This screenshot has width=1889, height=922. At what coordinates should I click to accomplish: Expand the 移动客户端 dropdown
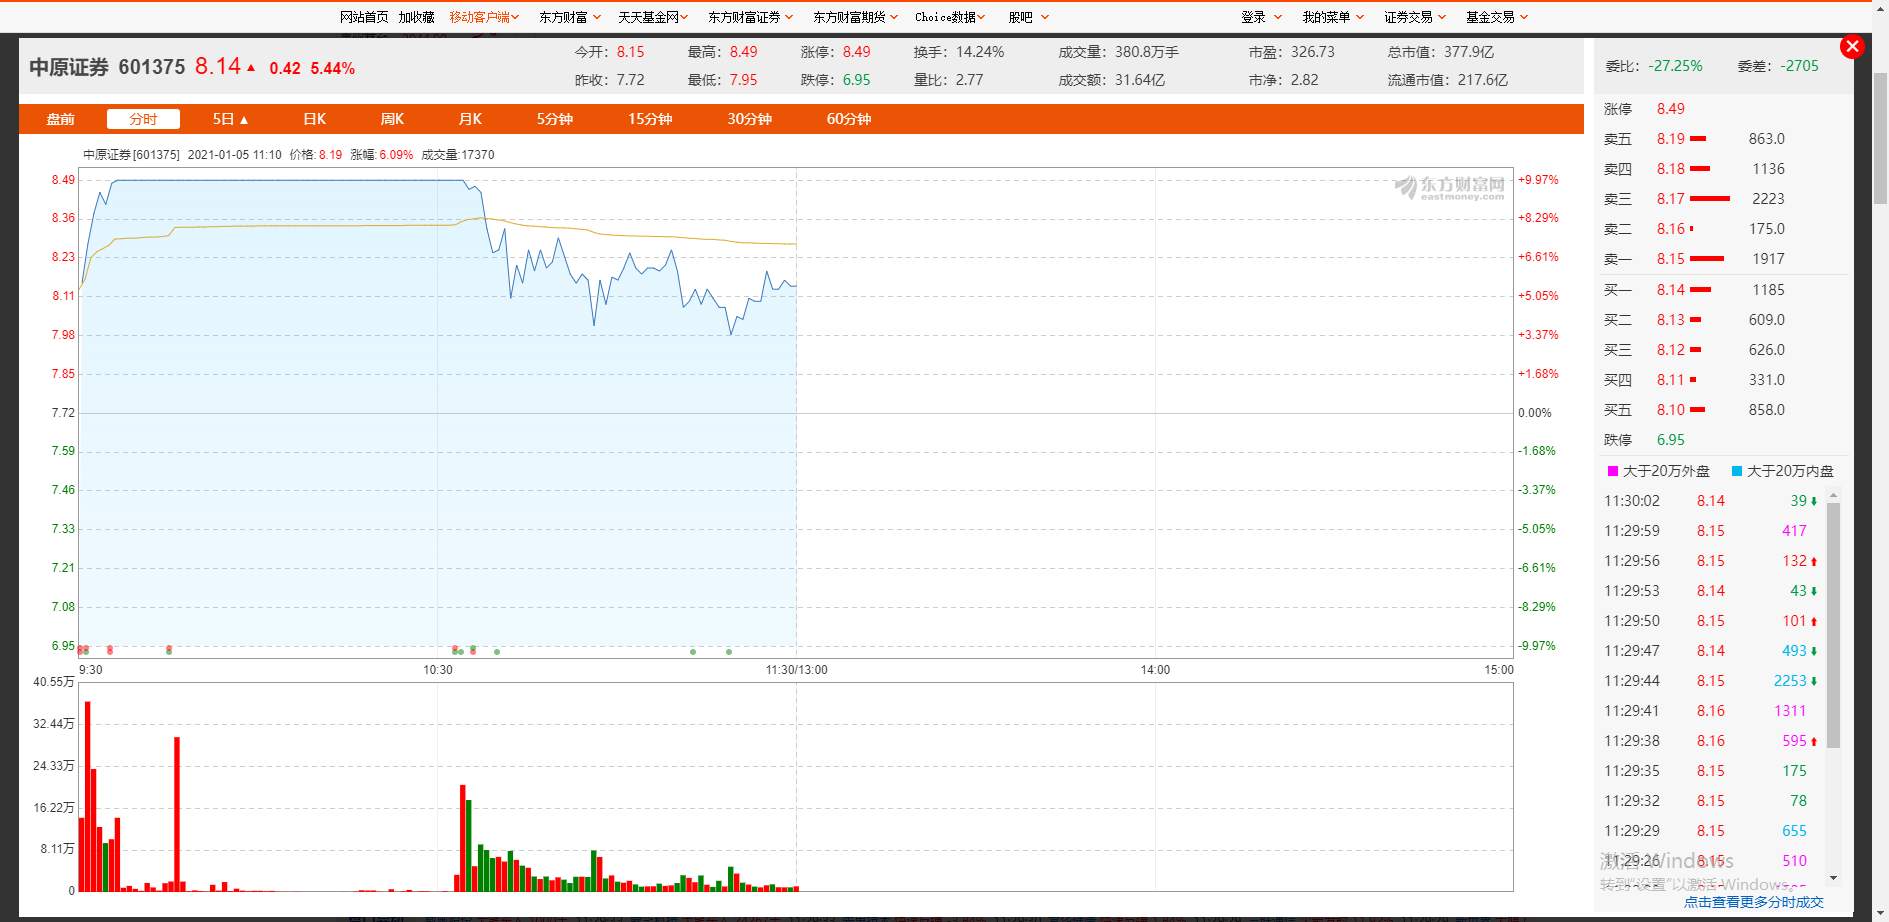tap(484, 17)
